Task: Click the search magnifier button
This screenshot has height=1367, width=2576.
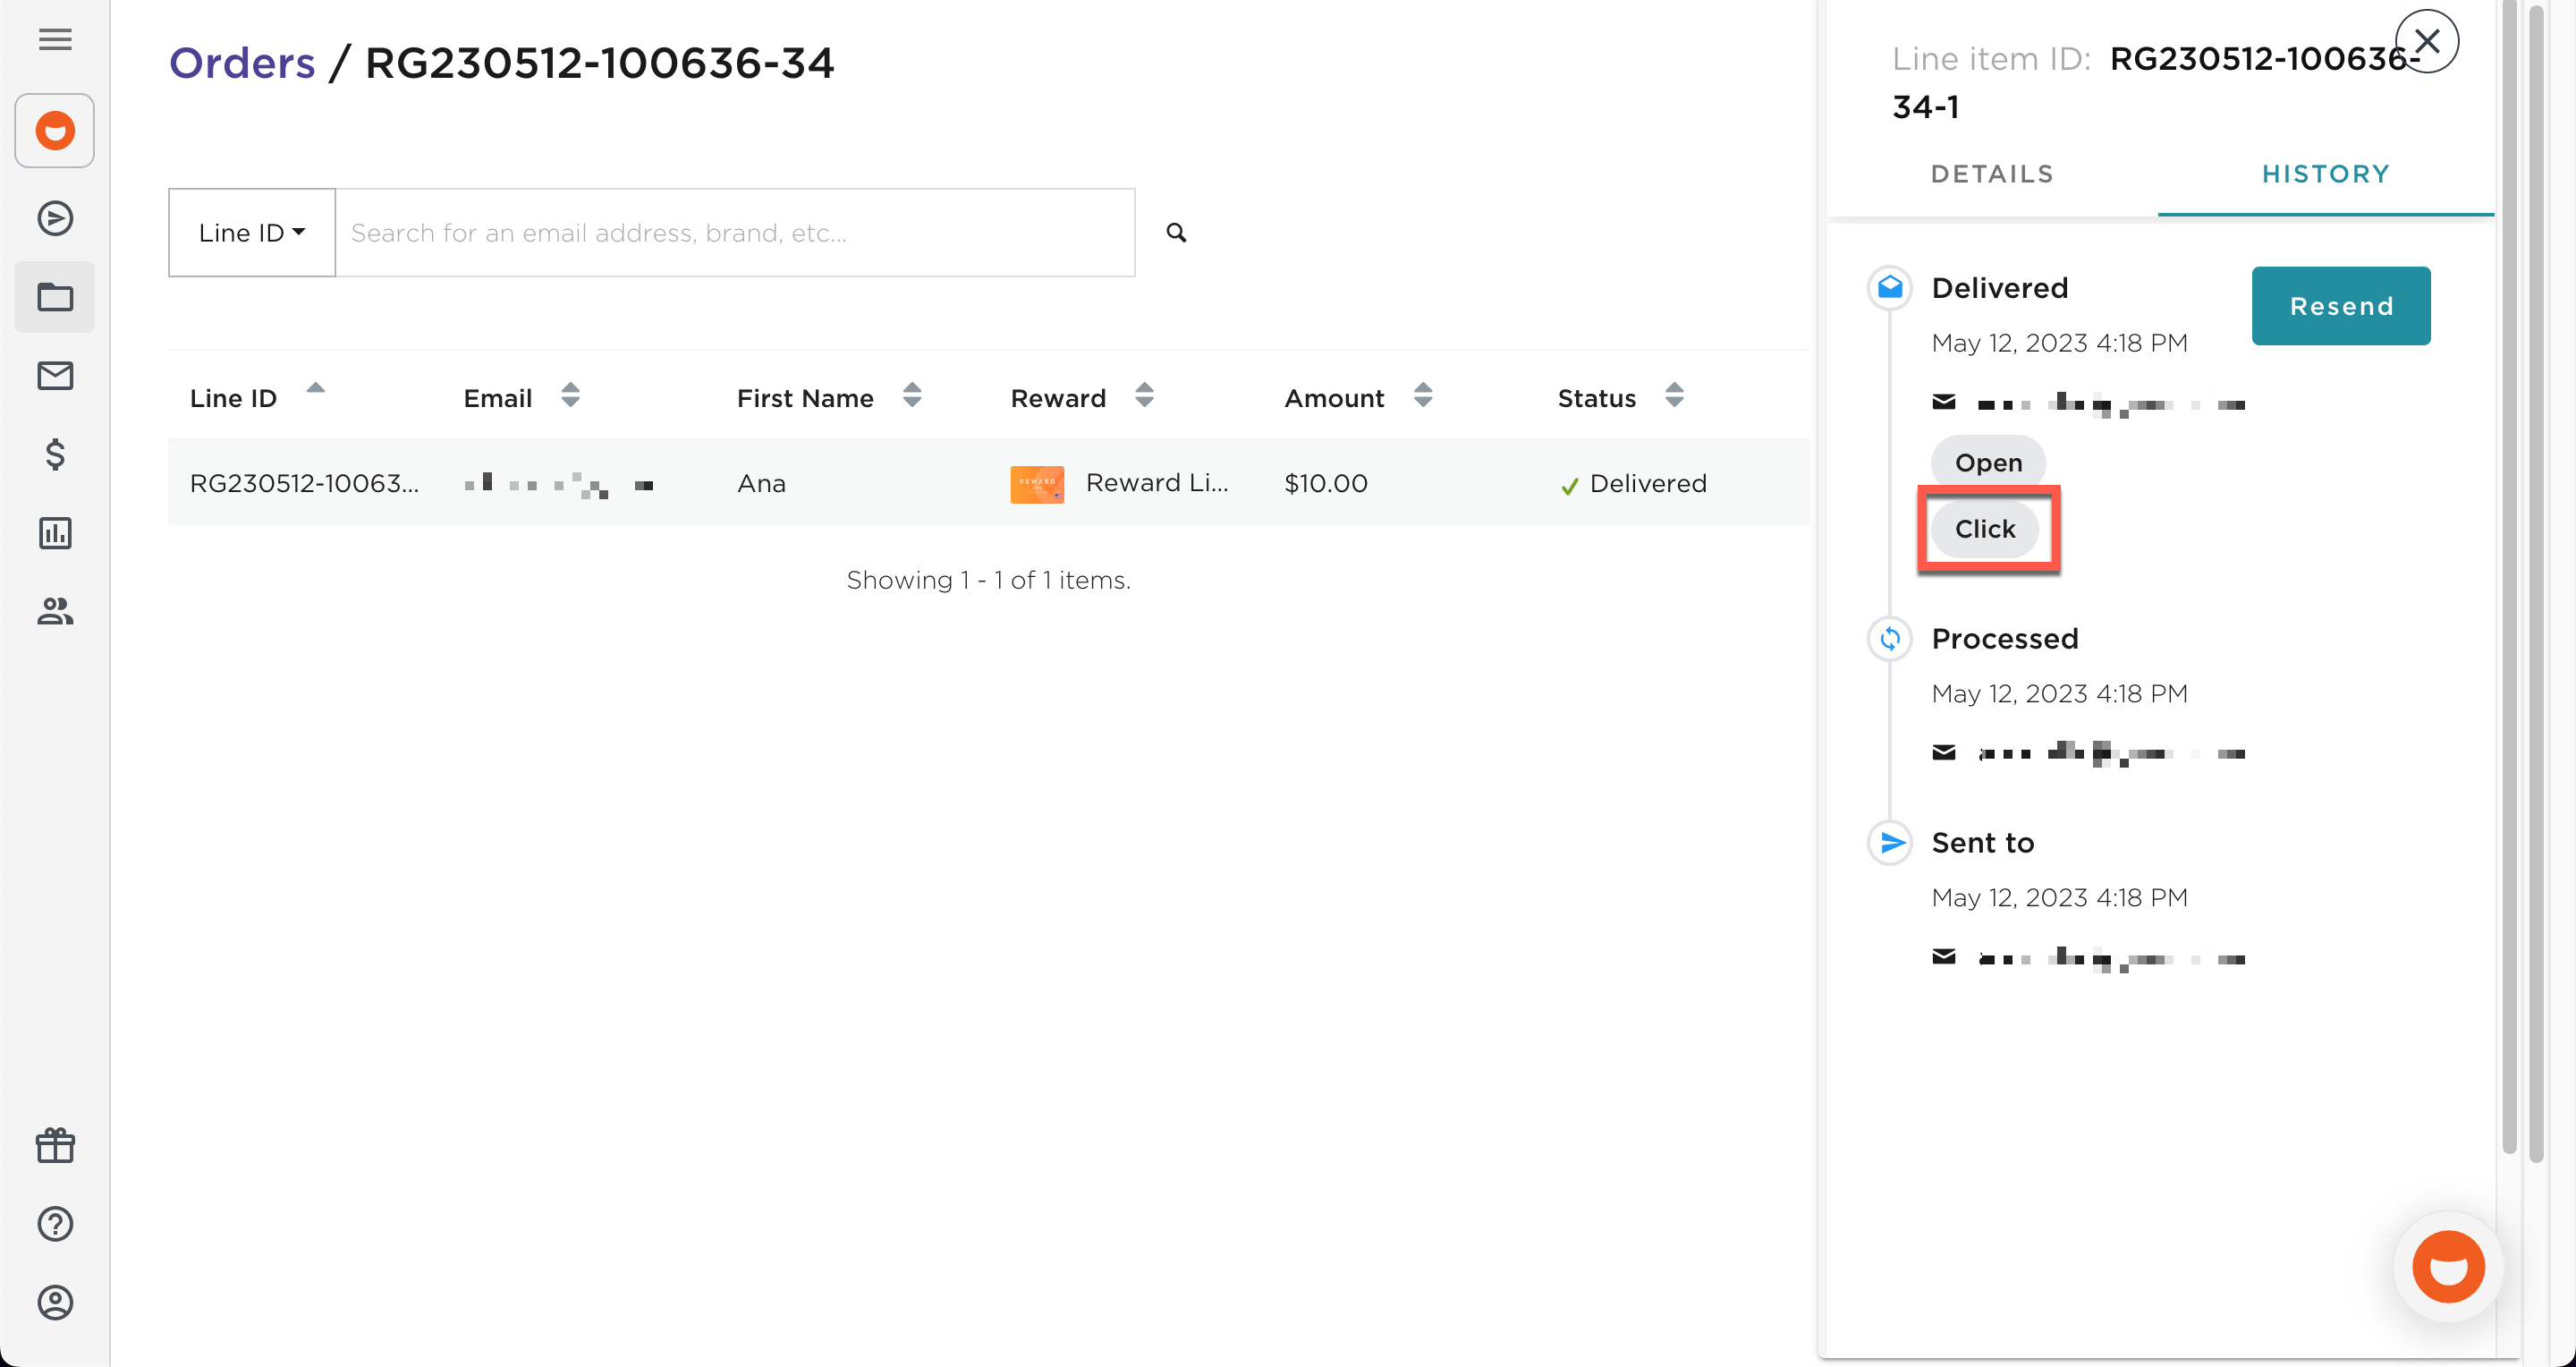Action: (x=1179, y=233)
